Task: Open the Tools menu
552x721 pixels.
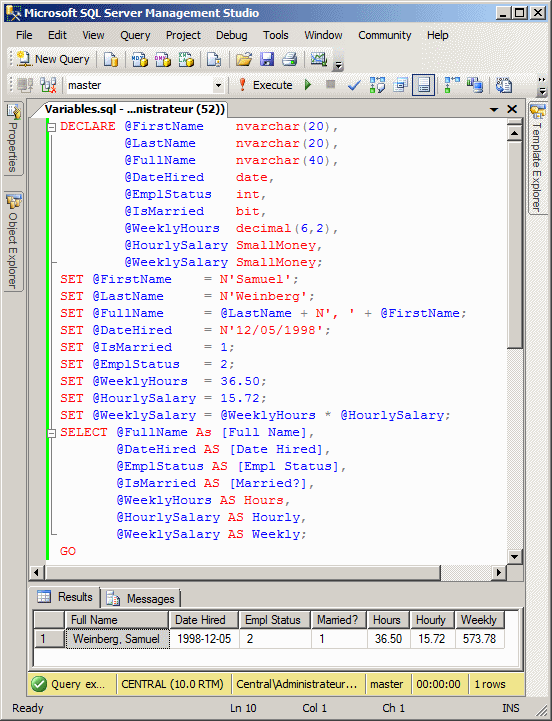Action: [276, 35]
